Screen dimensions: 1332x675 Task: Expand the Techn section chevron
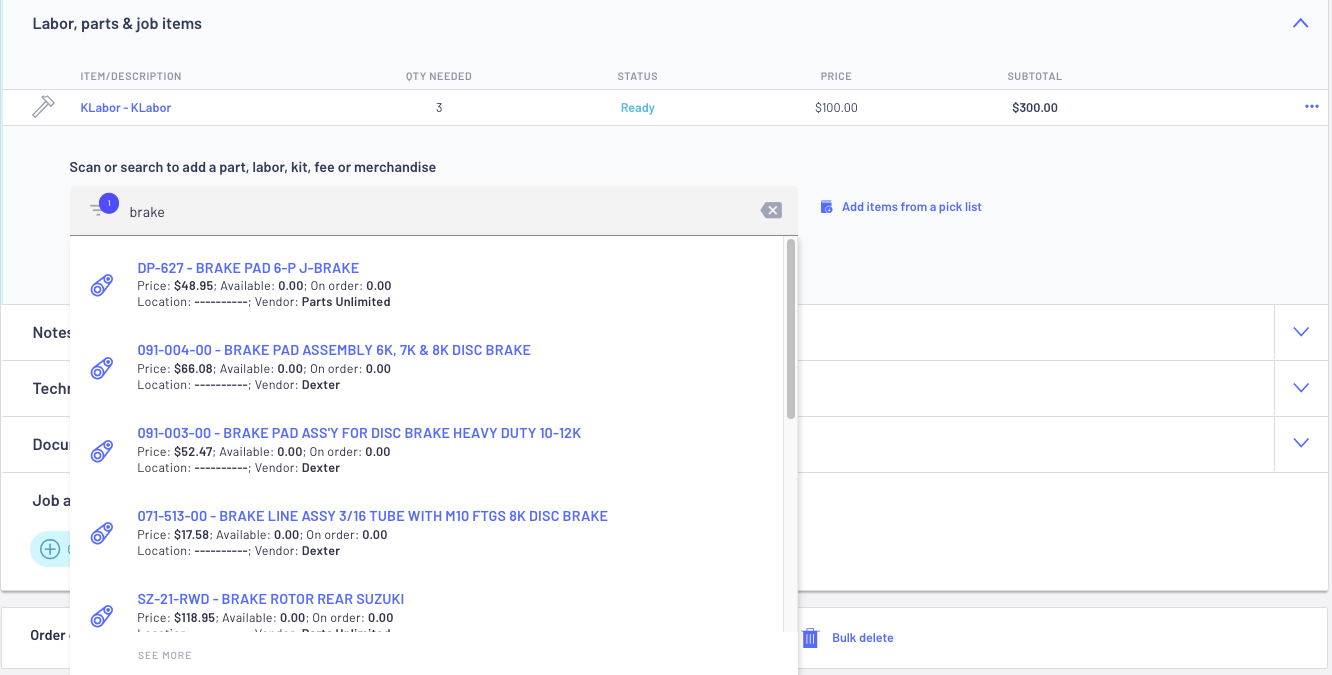pyautogui.click(x=1301, y=388)
